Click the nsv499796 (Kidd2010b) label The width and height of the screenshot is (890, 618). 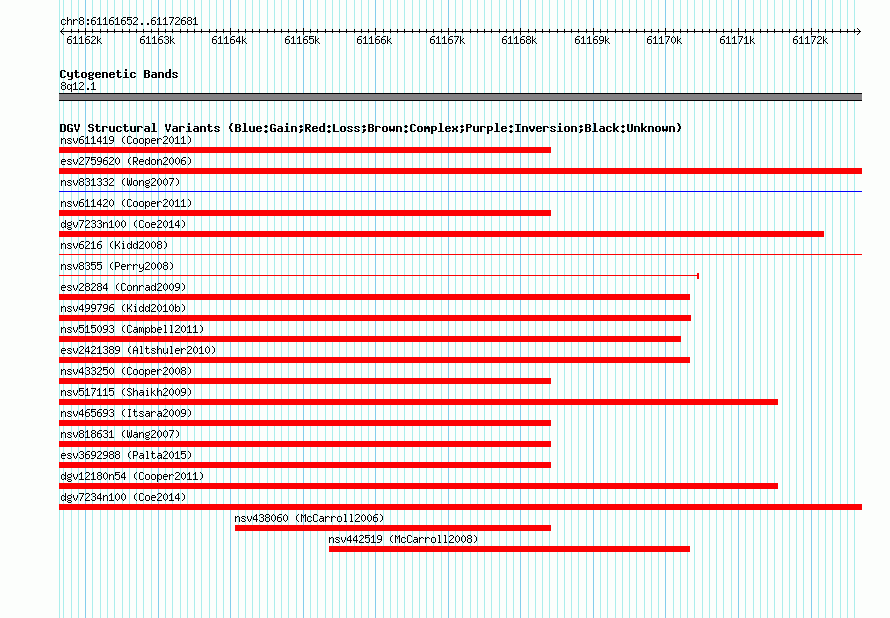pyautogui.click(x=123, y=308)
